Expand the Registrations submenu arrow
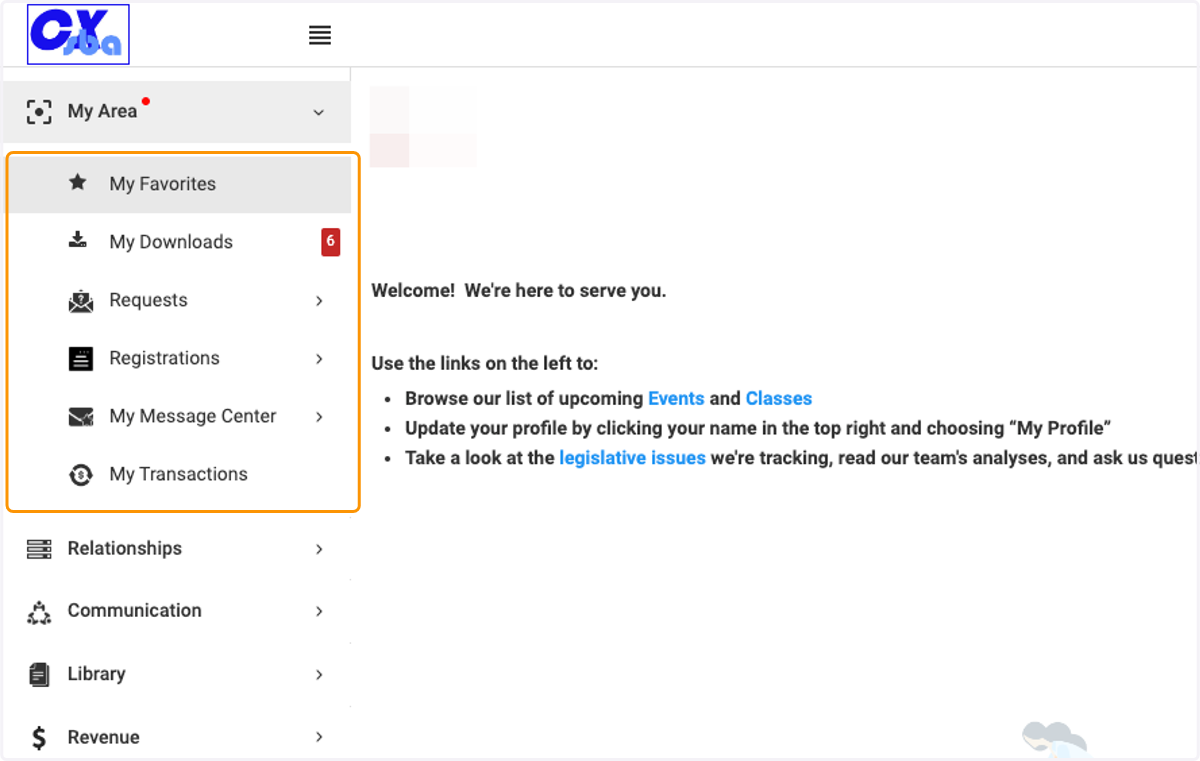The width and height of the screenshot is (1200, 761). 319,359
